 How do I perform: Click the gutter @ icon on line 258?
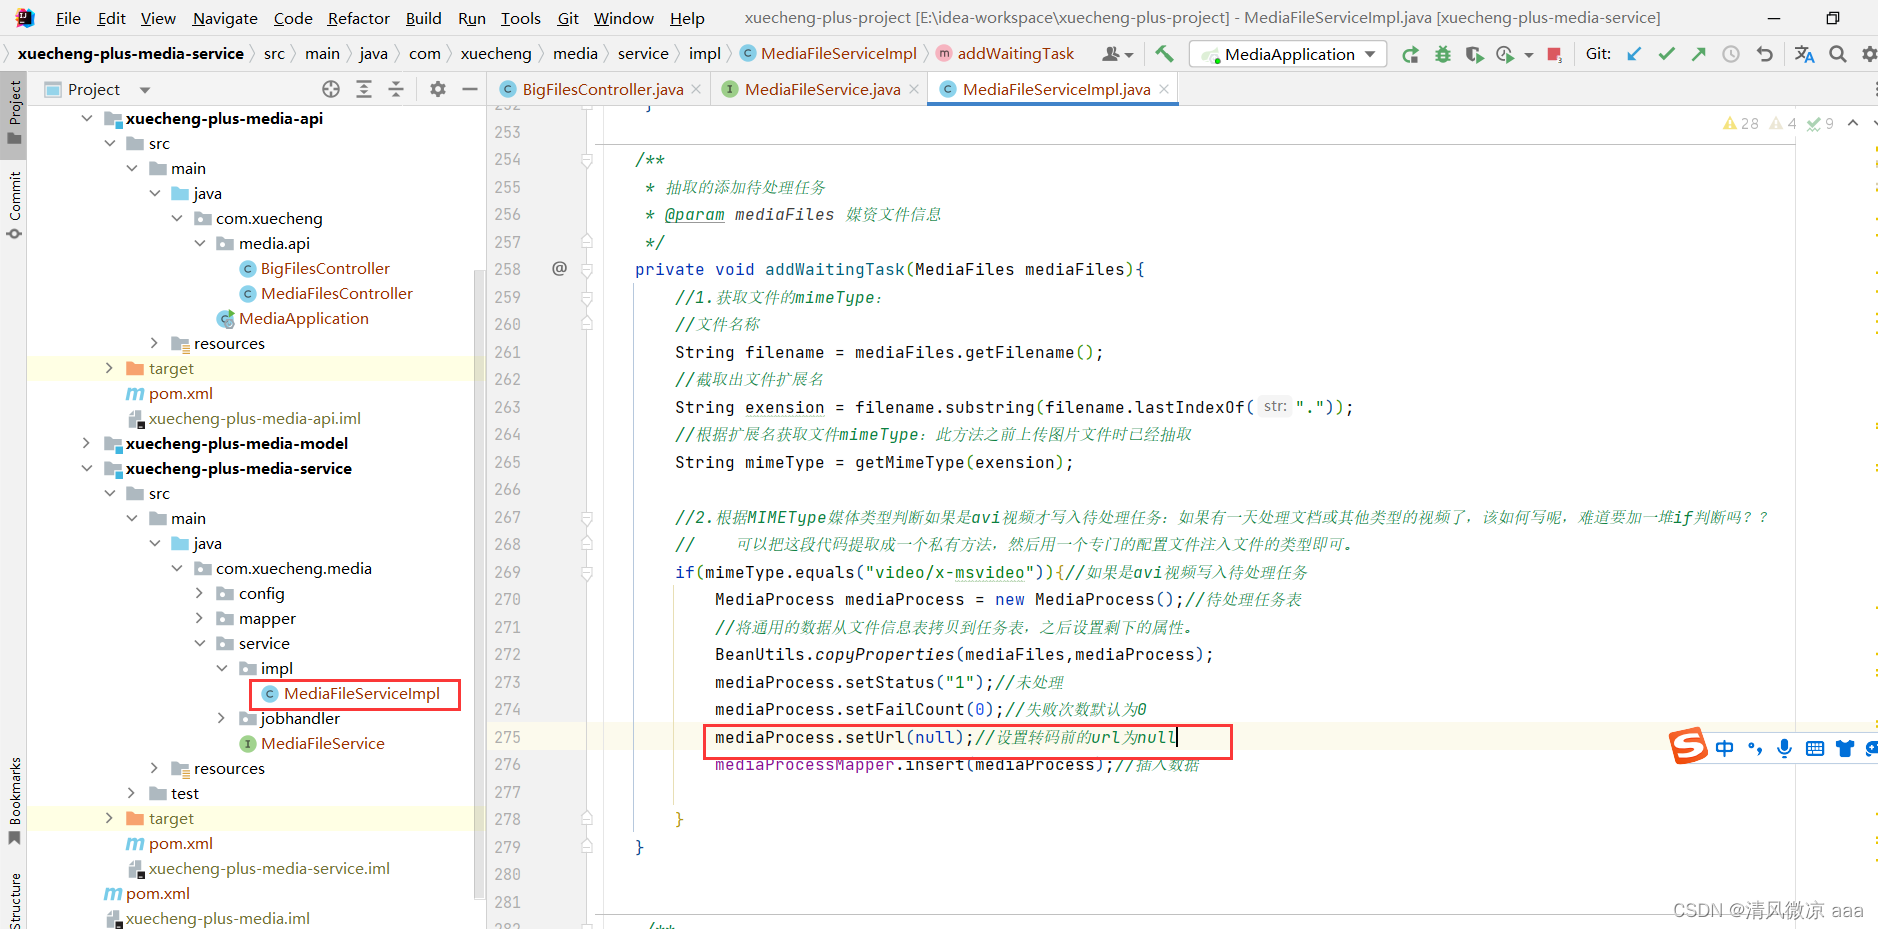(560, 268)
